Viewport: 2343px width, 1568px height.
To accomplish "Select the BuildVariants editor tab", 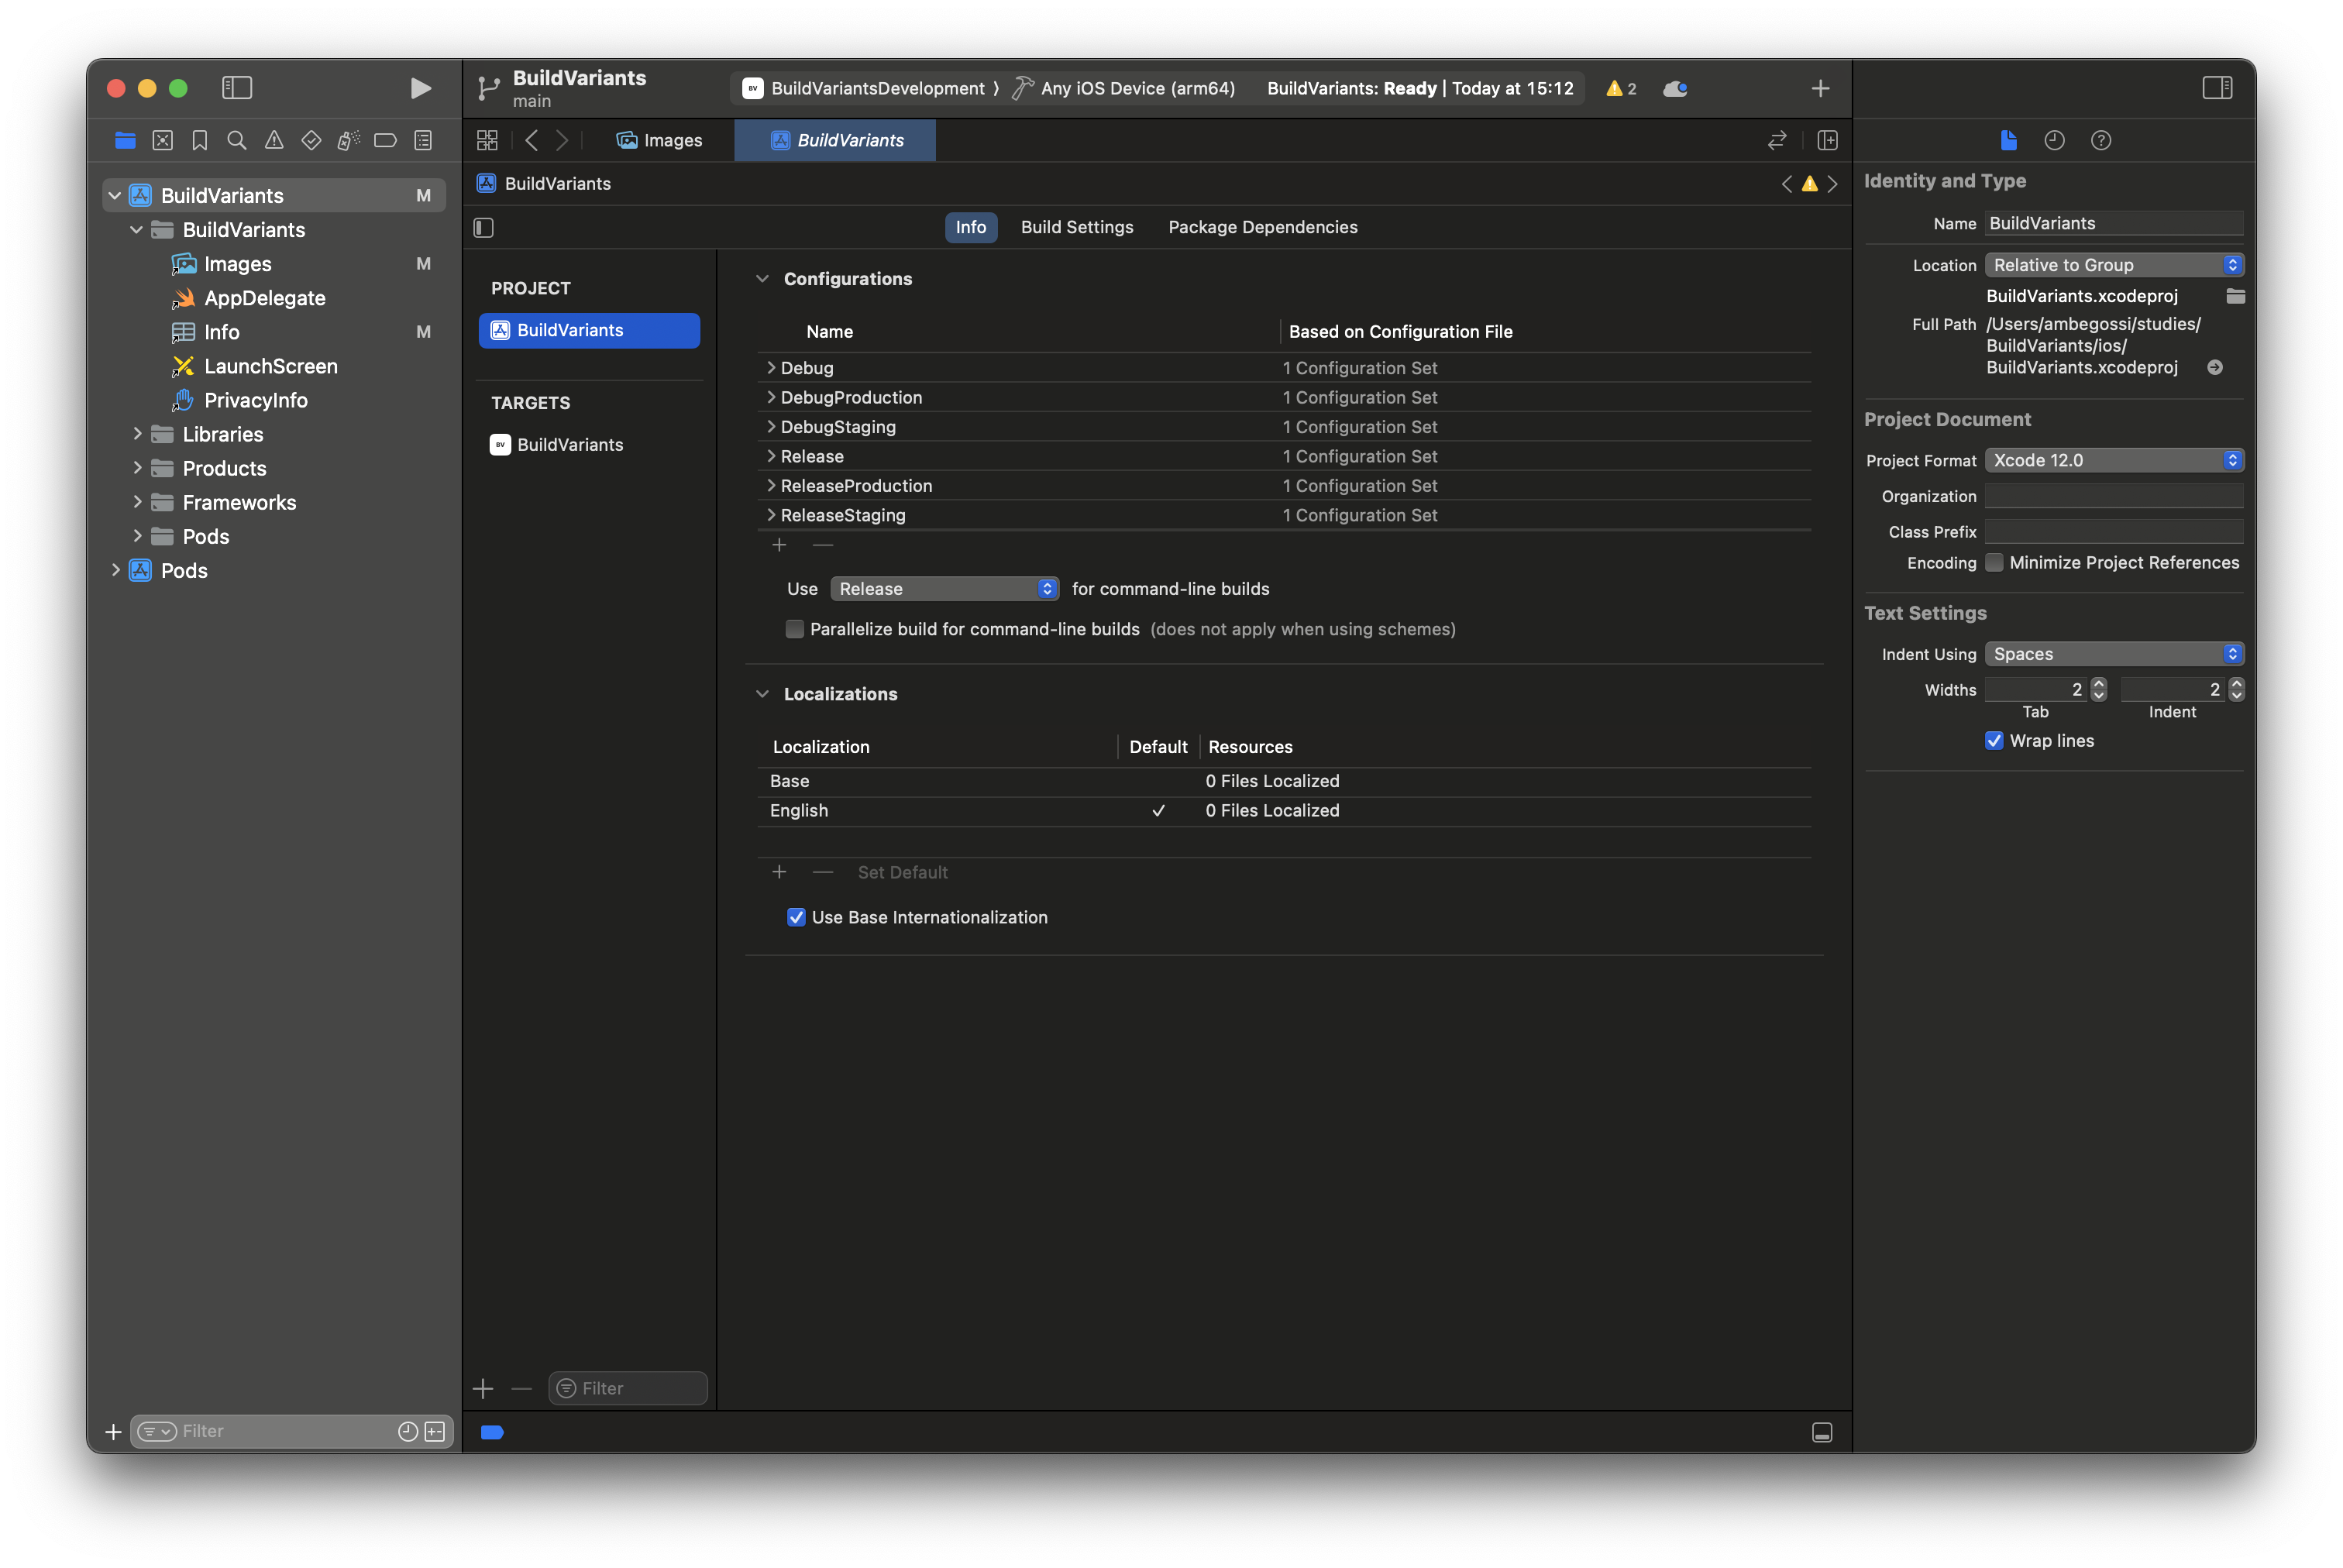I will click(x=835, y=141).
